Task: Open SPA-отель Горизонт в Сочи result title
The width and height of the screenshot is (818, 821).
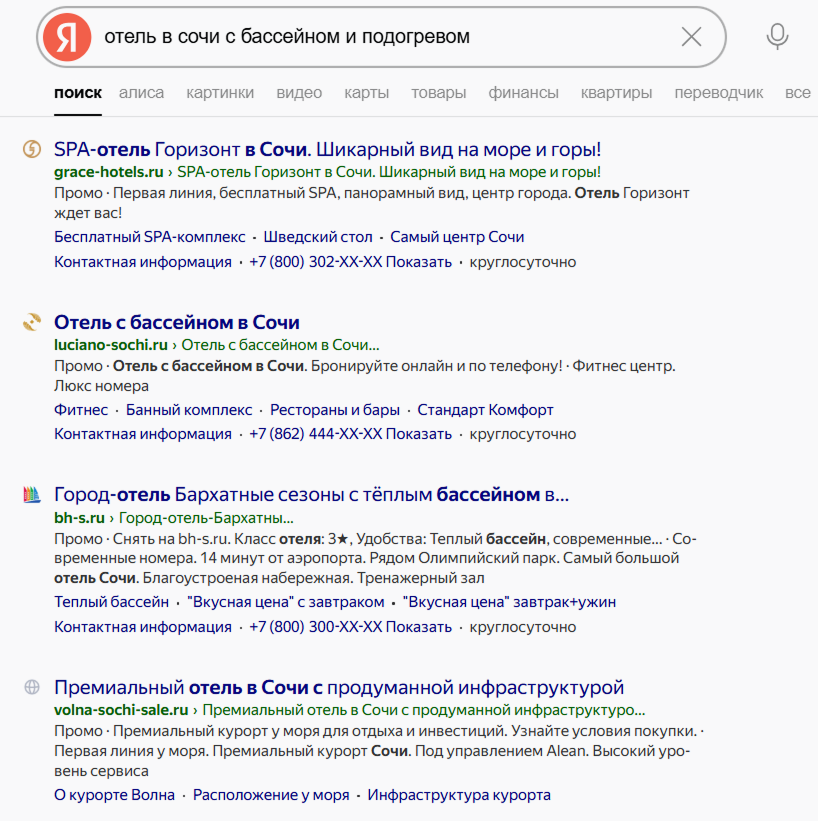Action: [327, 150]
